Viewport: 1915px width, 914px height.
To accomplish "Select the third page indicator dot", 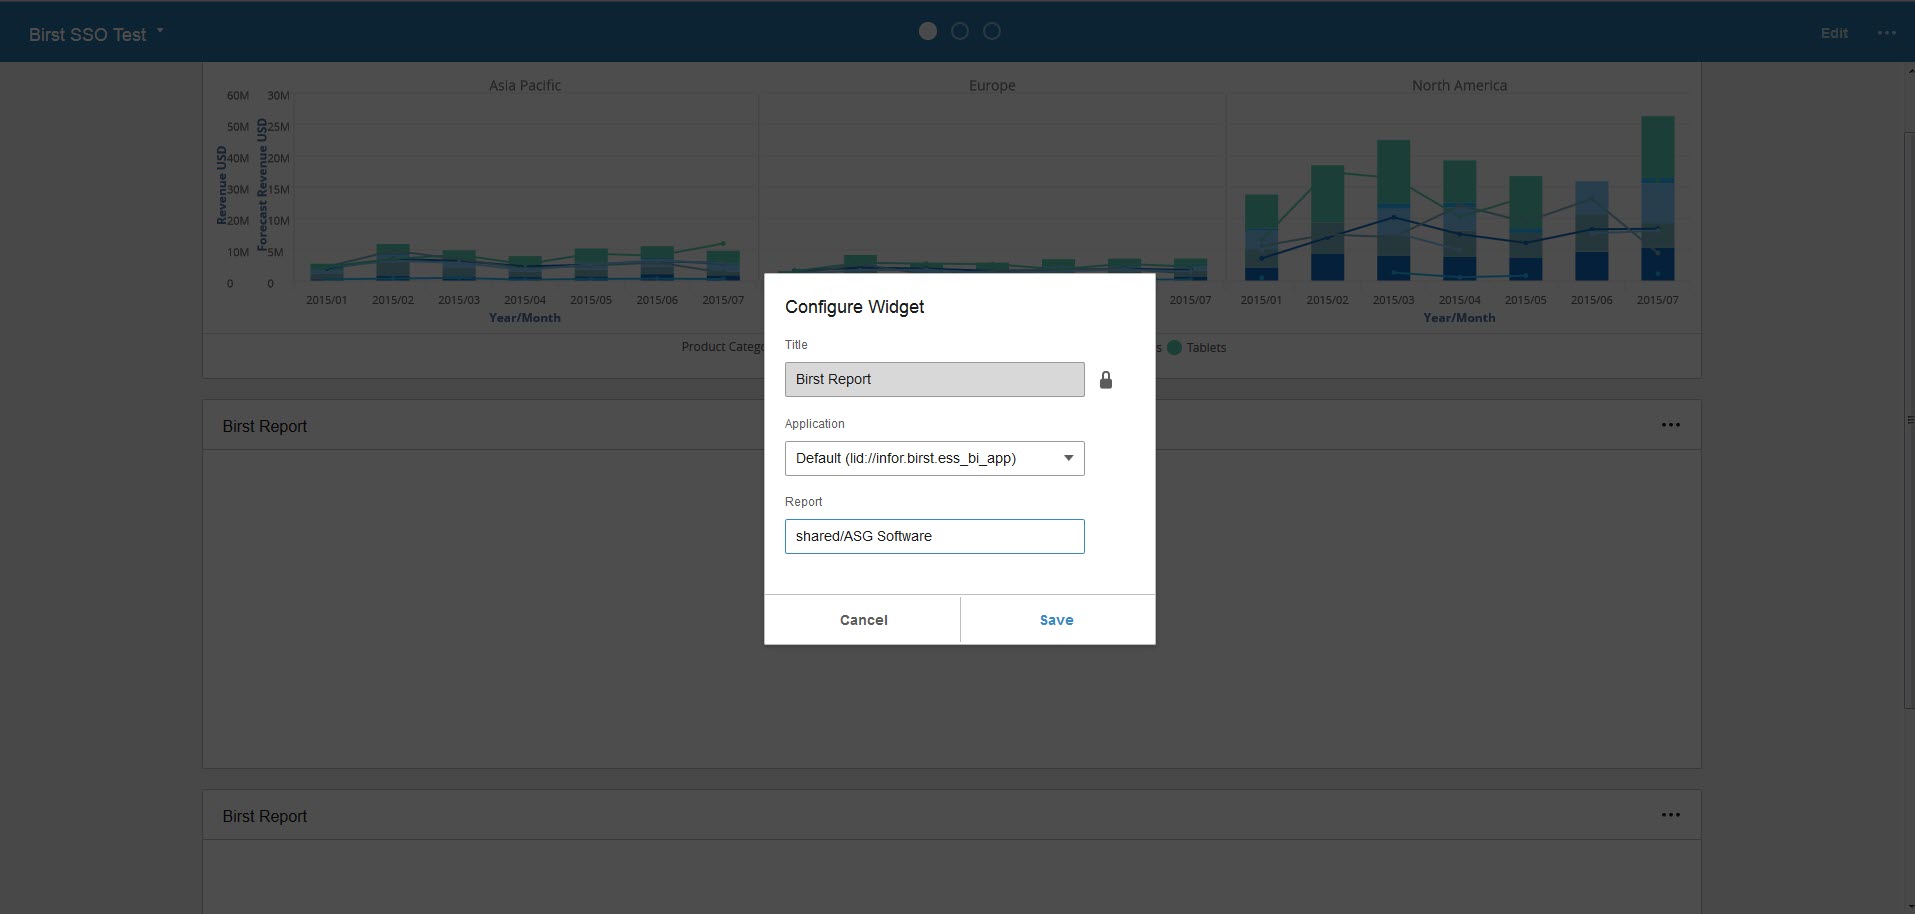I will (992, 31).
